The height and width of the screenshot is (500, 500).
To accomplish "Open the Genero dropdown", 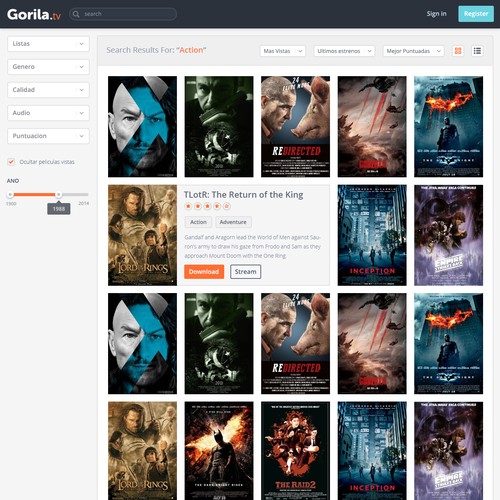I will tap(48, 67).
